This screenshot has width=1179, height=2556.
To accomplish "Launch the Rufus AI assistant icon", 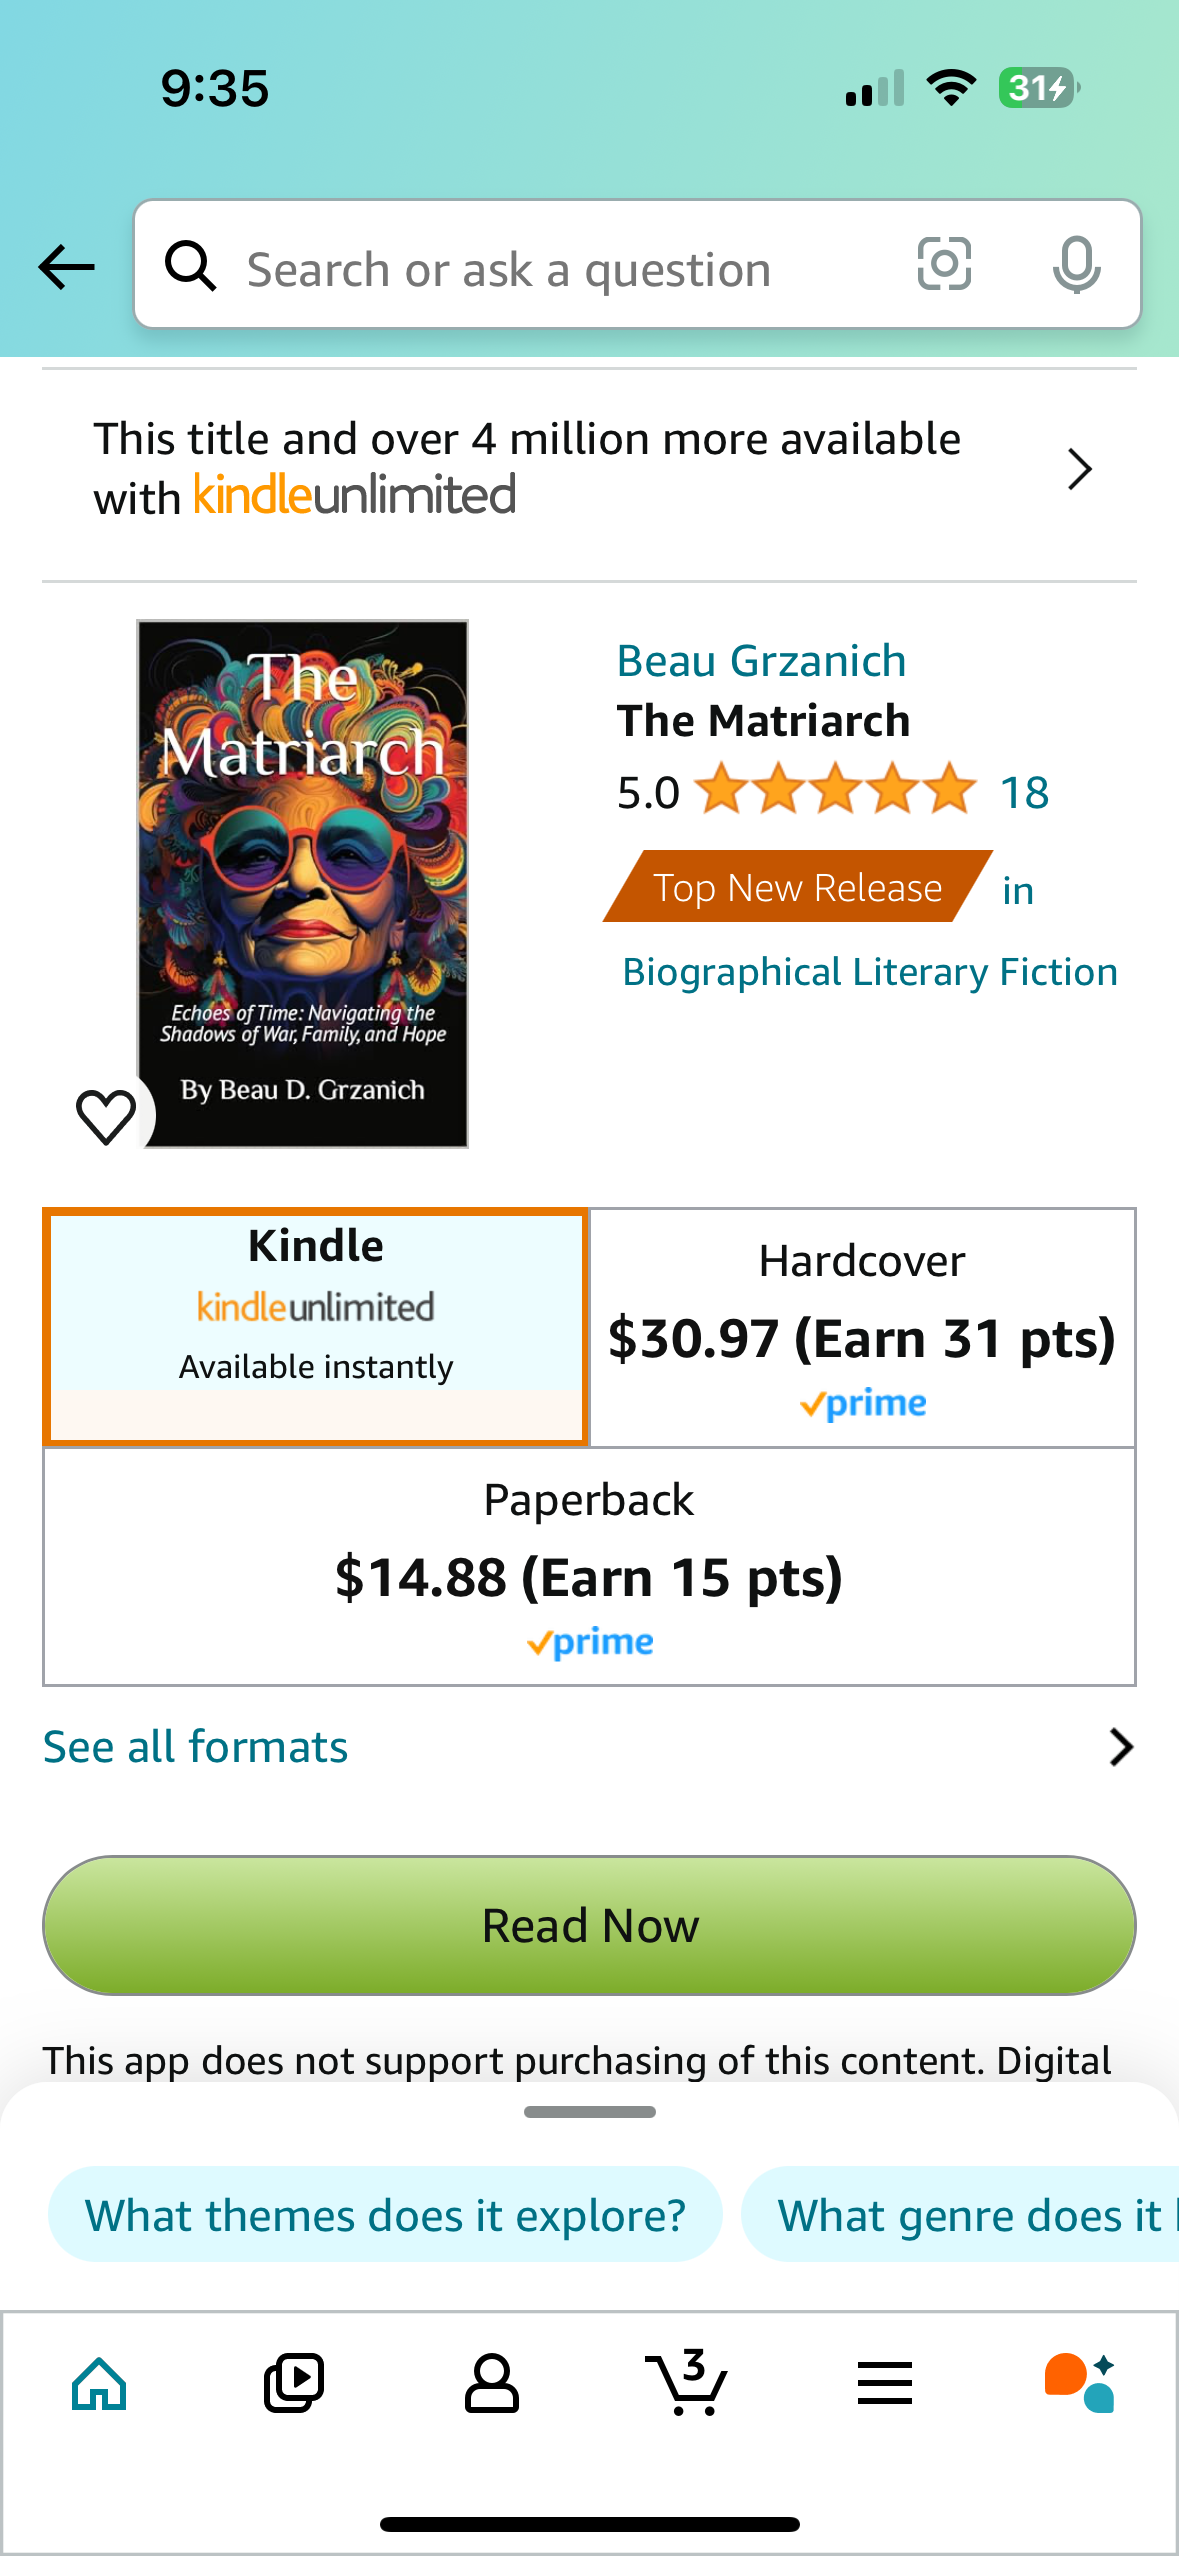I will click(x=1080, y=2384).
